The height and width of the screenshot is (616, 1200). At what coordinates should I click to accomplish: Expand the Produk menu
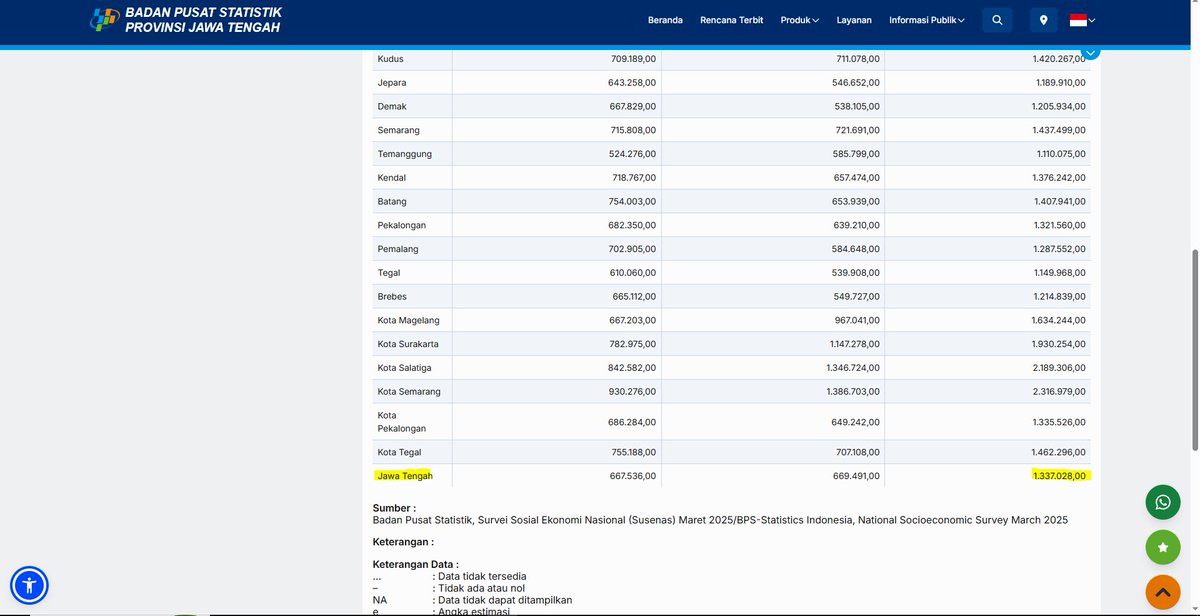click(800, 20)
